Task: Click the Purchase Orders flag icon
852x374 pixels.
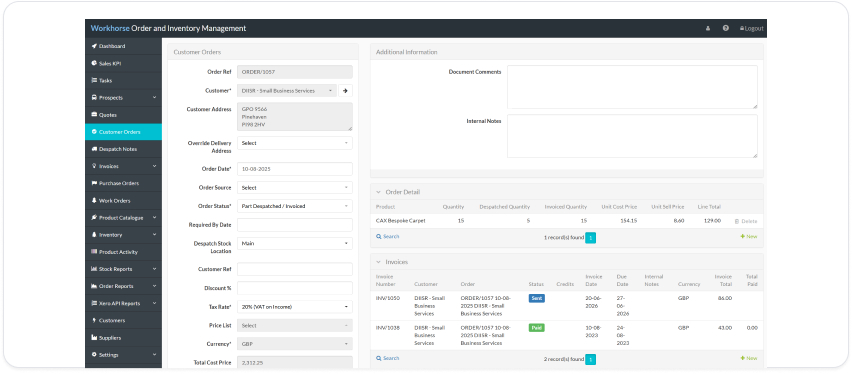Action: pos(94,183)
